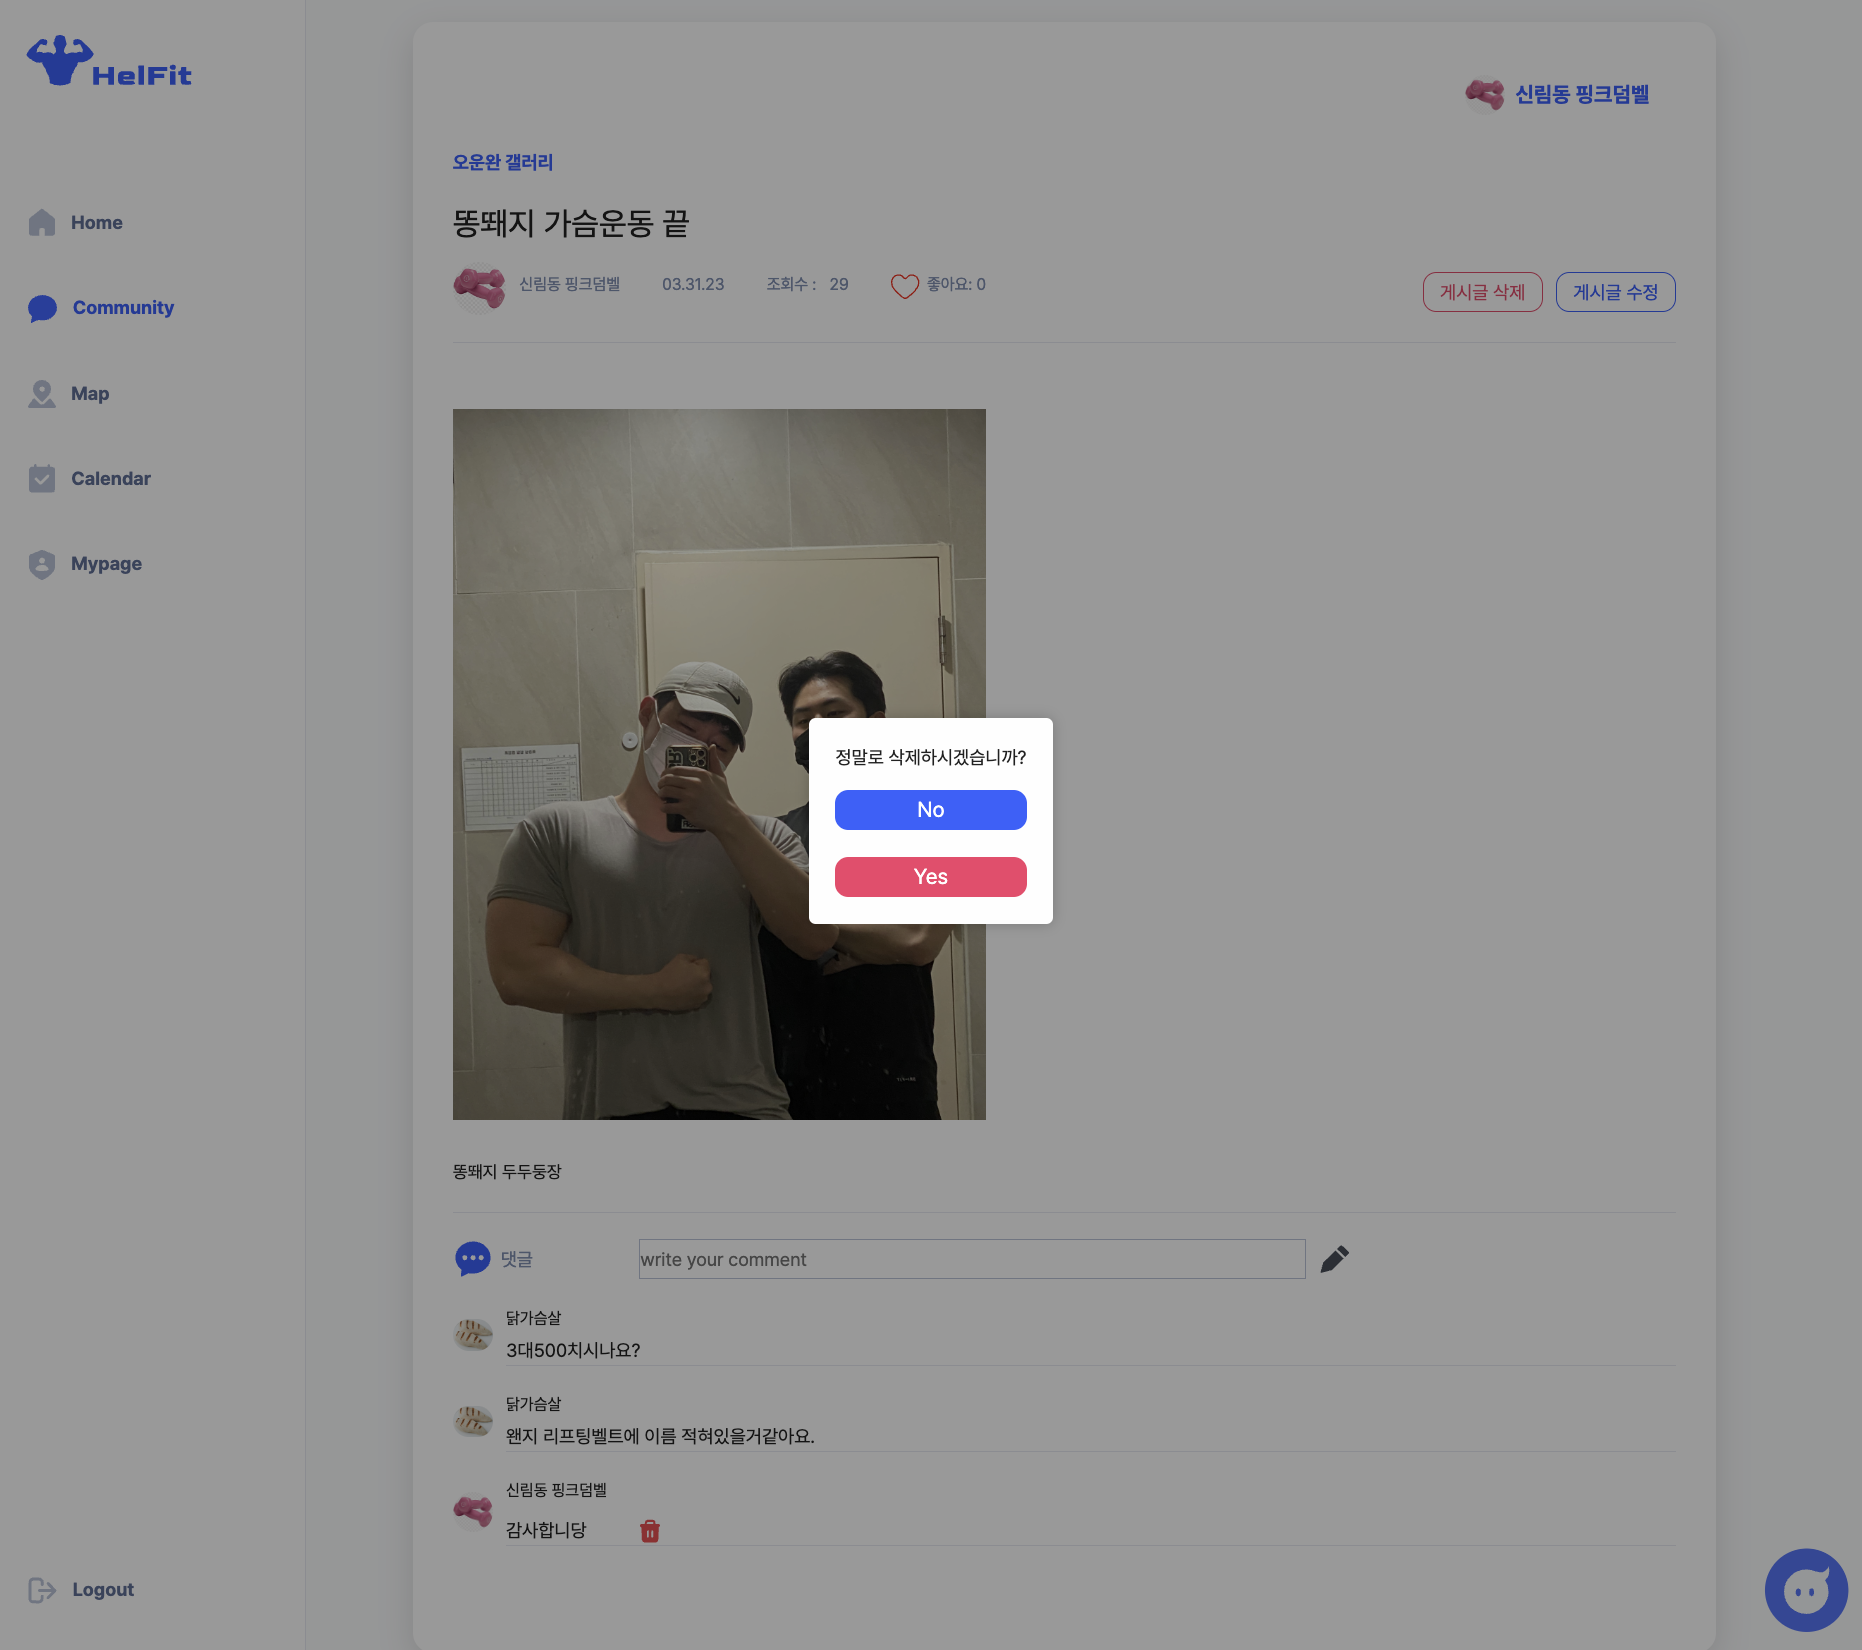Screen dimensions: 1862x1650
Task: Click post body text 똥돼지 두두둥장
Action: click(507, 1171)
